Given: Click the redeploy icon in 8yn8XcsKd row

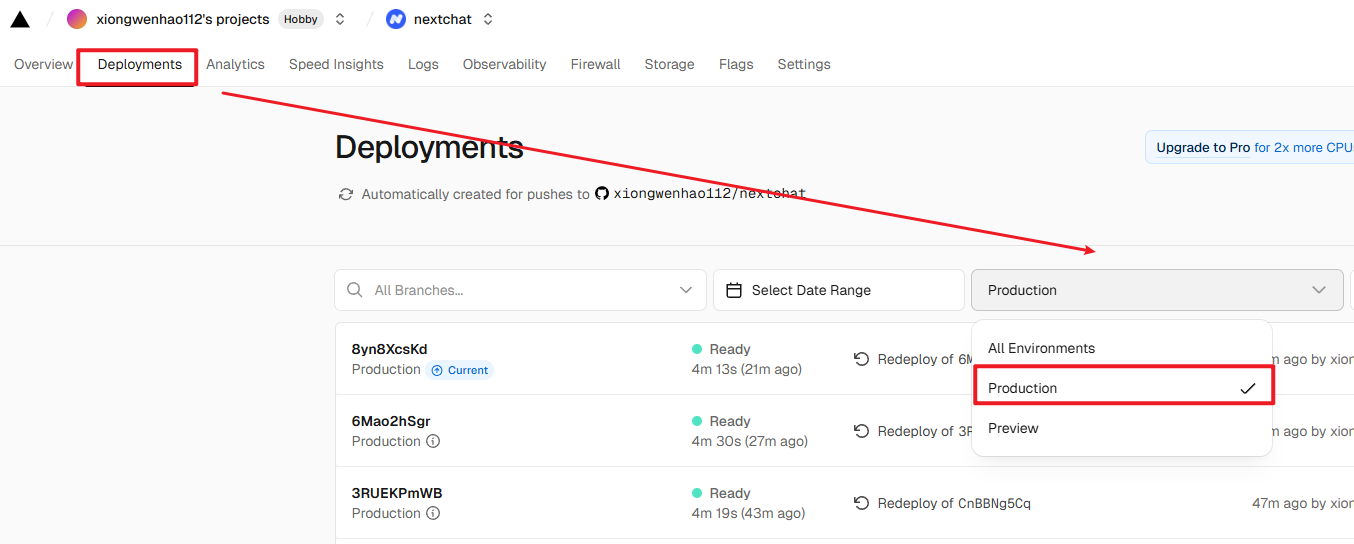Looking at the screenshot, I should [861, 359].
